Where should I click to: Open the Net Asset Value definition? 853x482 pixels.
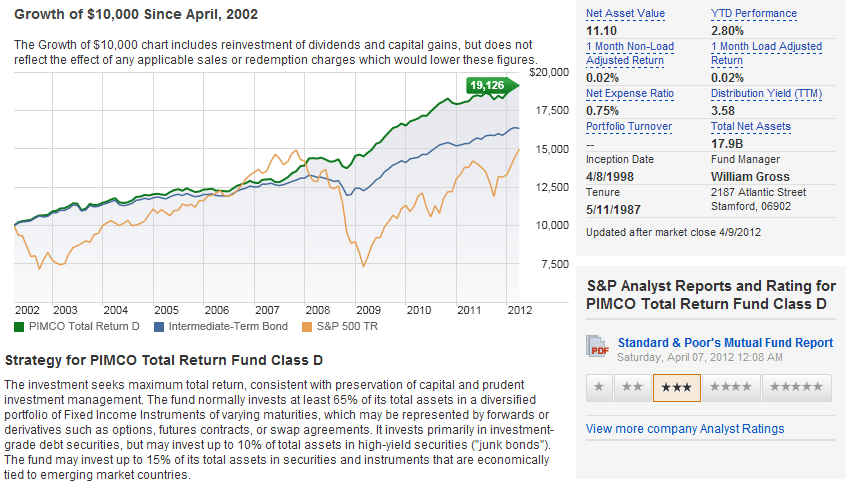tap(625, 14)
